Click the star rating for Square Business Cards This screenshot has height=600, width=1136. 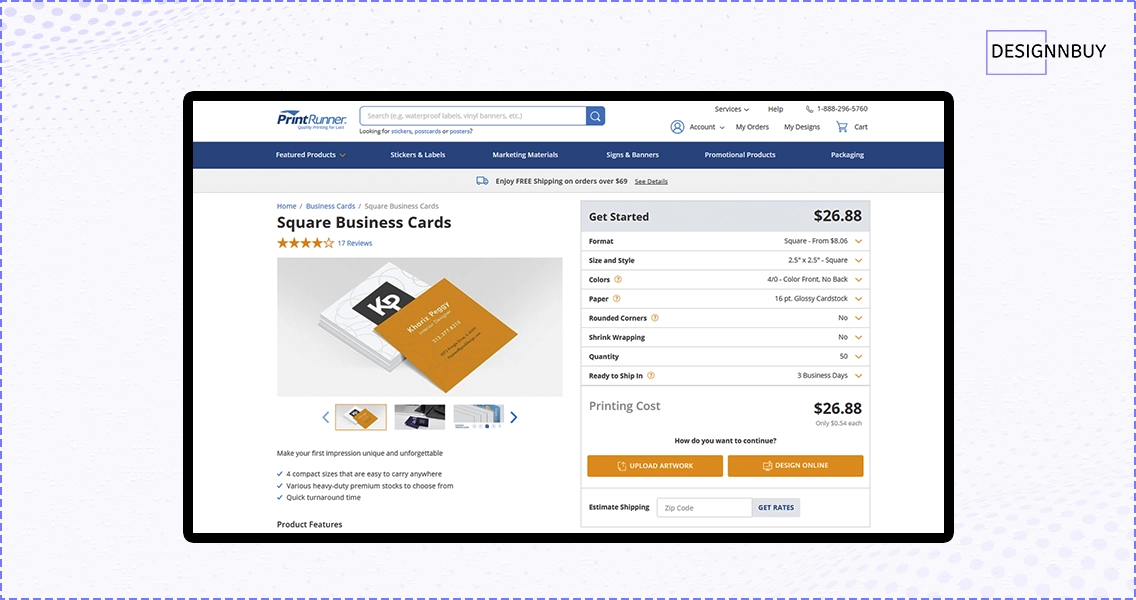[x=305, y=243]
